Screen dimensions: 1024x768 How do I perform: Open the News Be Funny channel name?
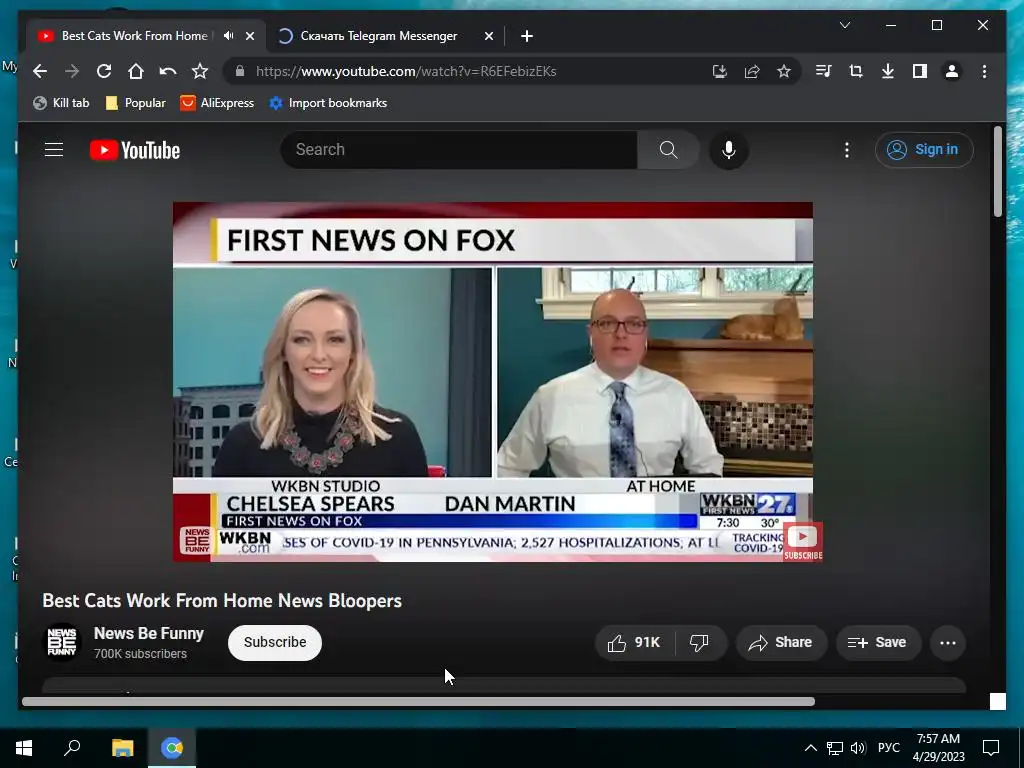click(x=149, y=633)
